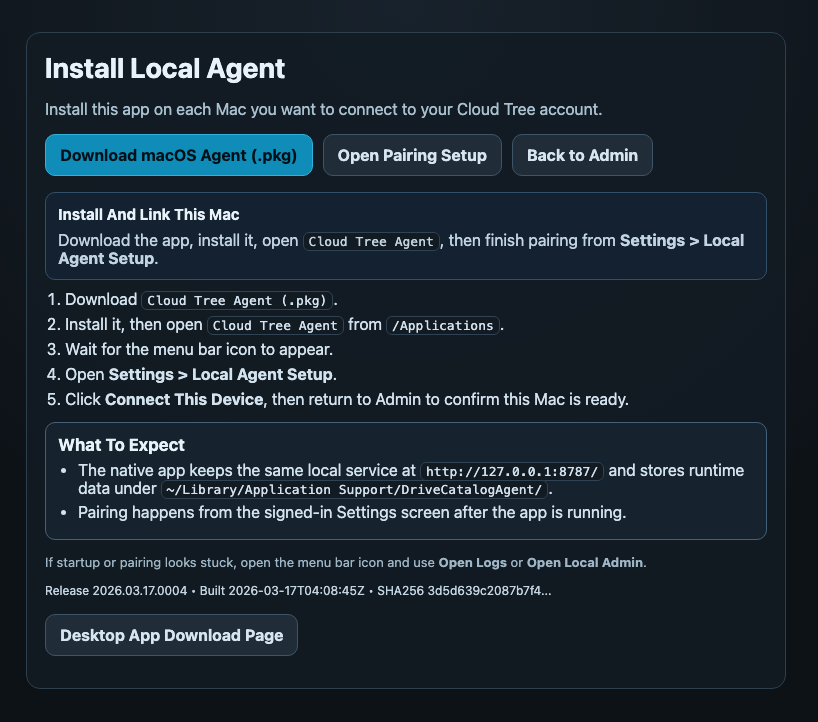Image resolution: width=818 pixels, height=722 pixels.
Task: Go Back to Admin
Action: pos(582,155)
